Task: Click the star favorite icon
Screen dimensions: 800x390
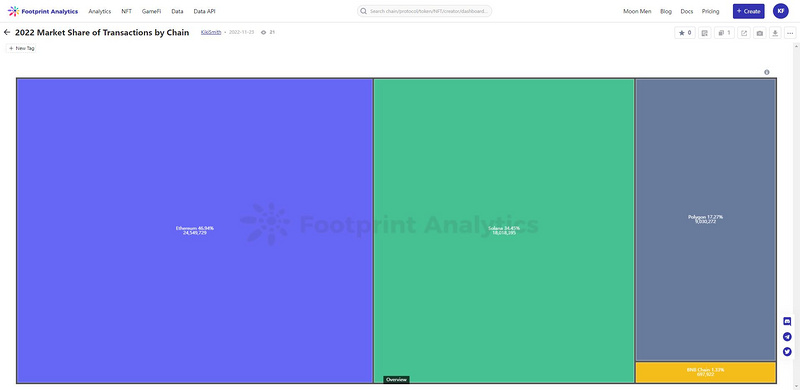Action: [684, 33]
